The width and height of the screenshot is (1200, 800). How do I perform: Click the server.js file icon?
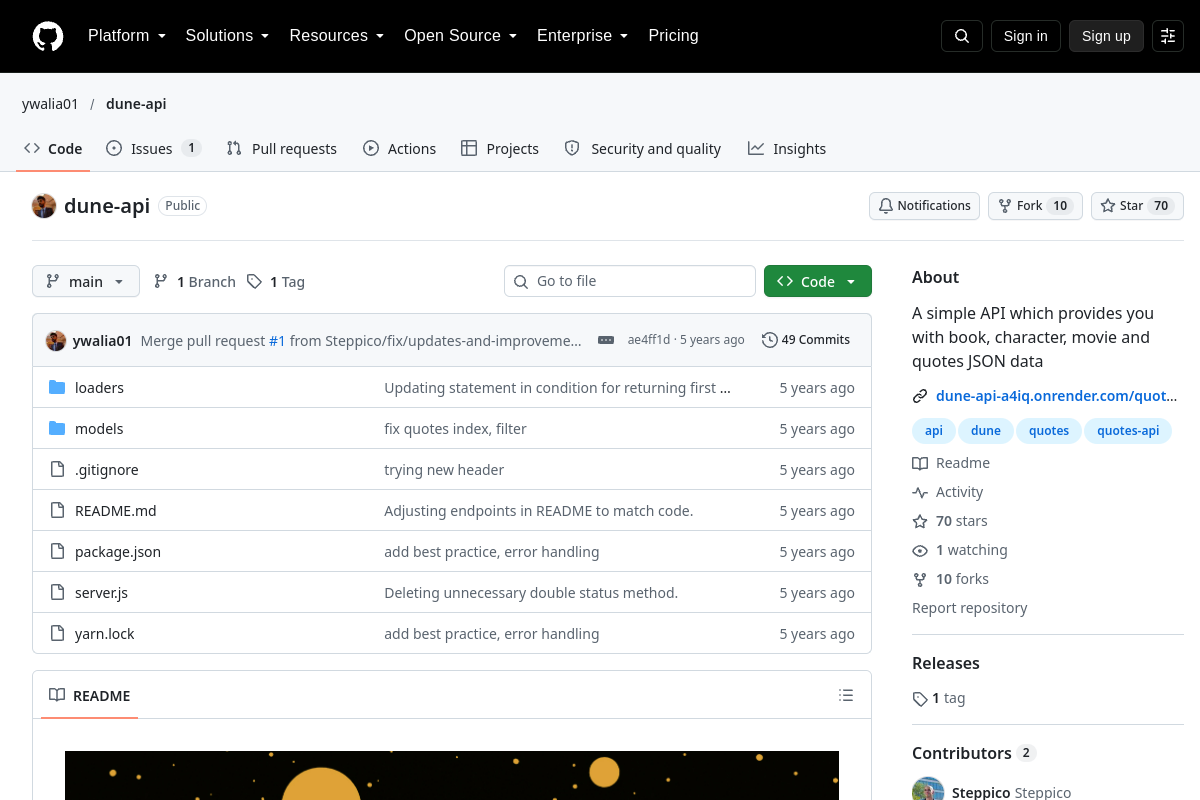click(x=57, y=593)
